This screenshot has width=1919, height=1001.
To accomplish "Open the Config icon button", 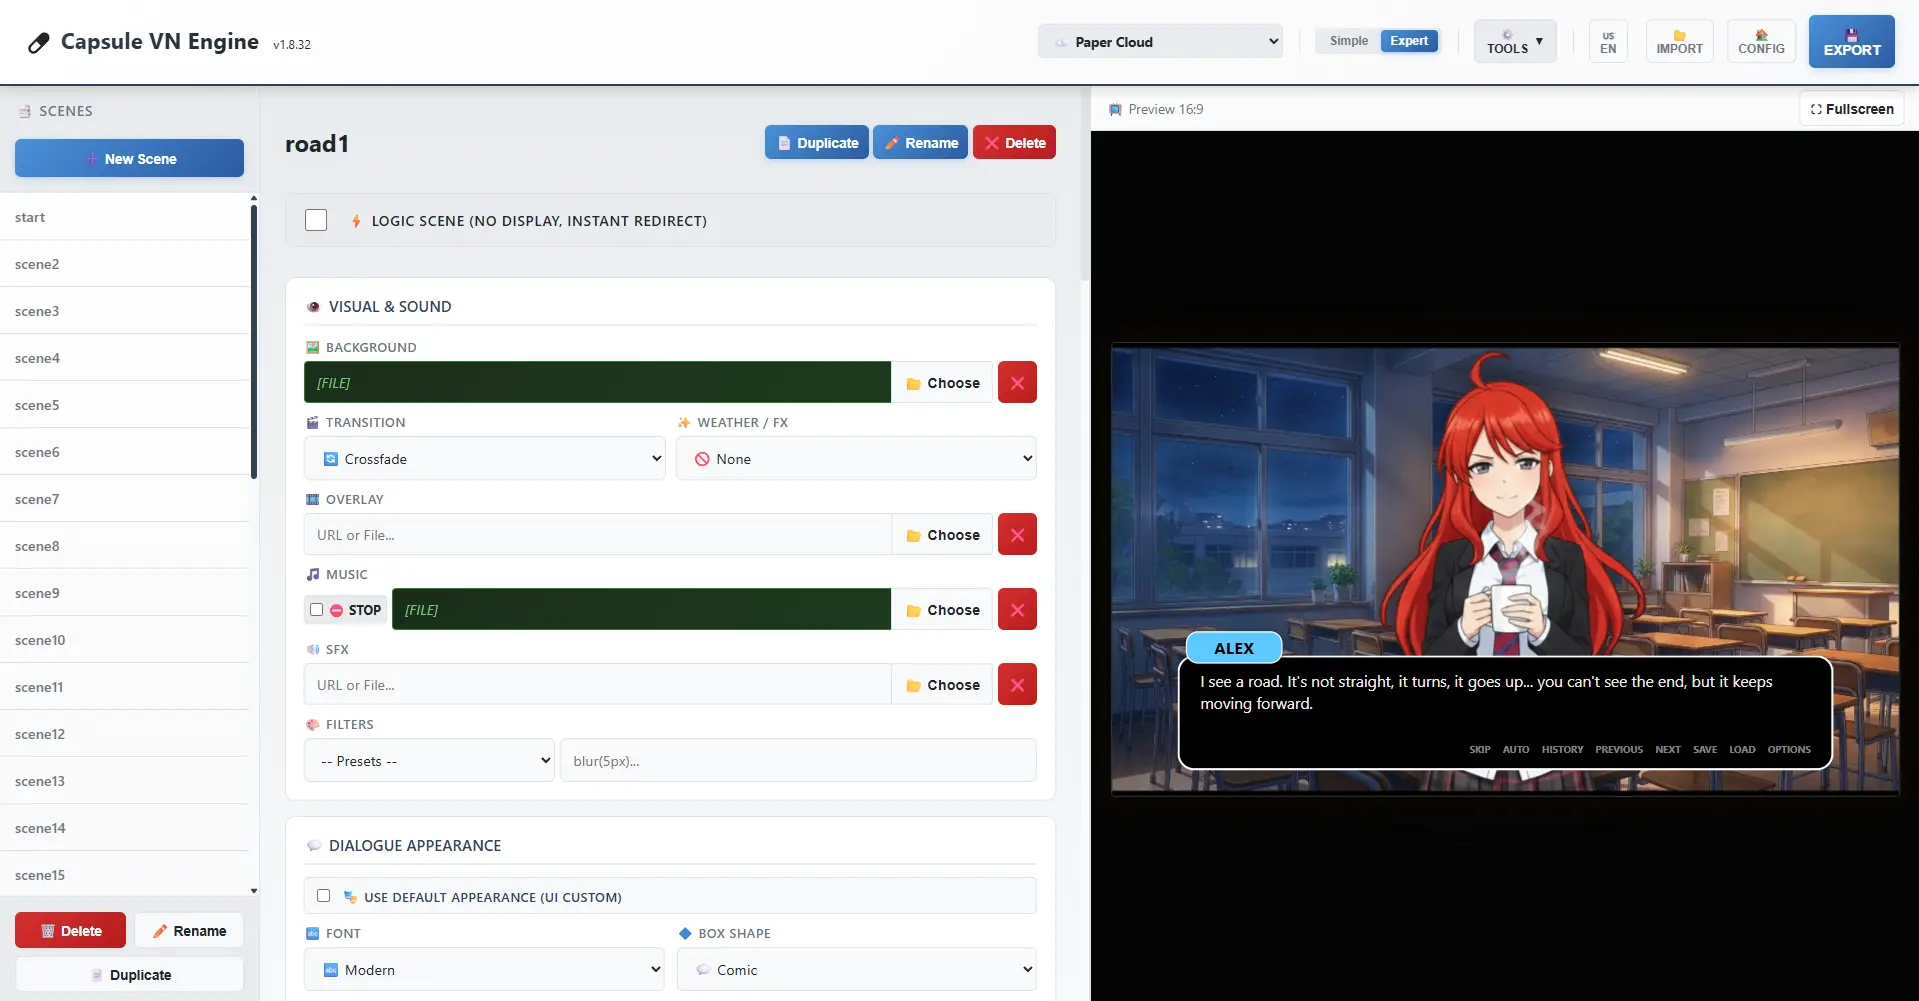I will (1760, 42).
